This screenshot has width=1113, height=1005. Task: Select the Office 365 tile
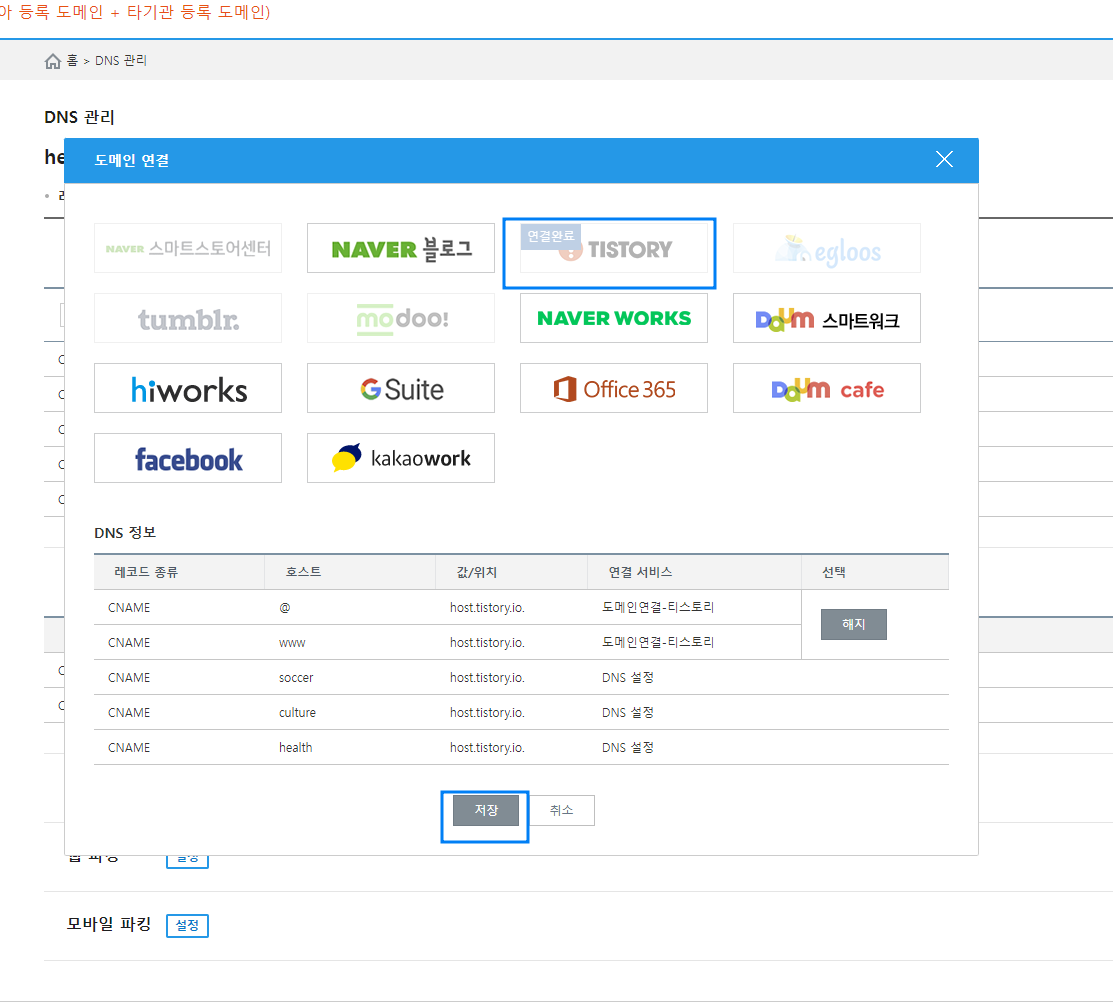pos(613,388)
